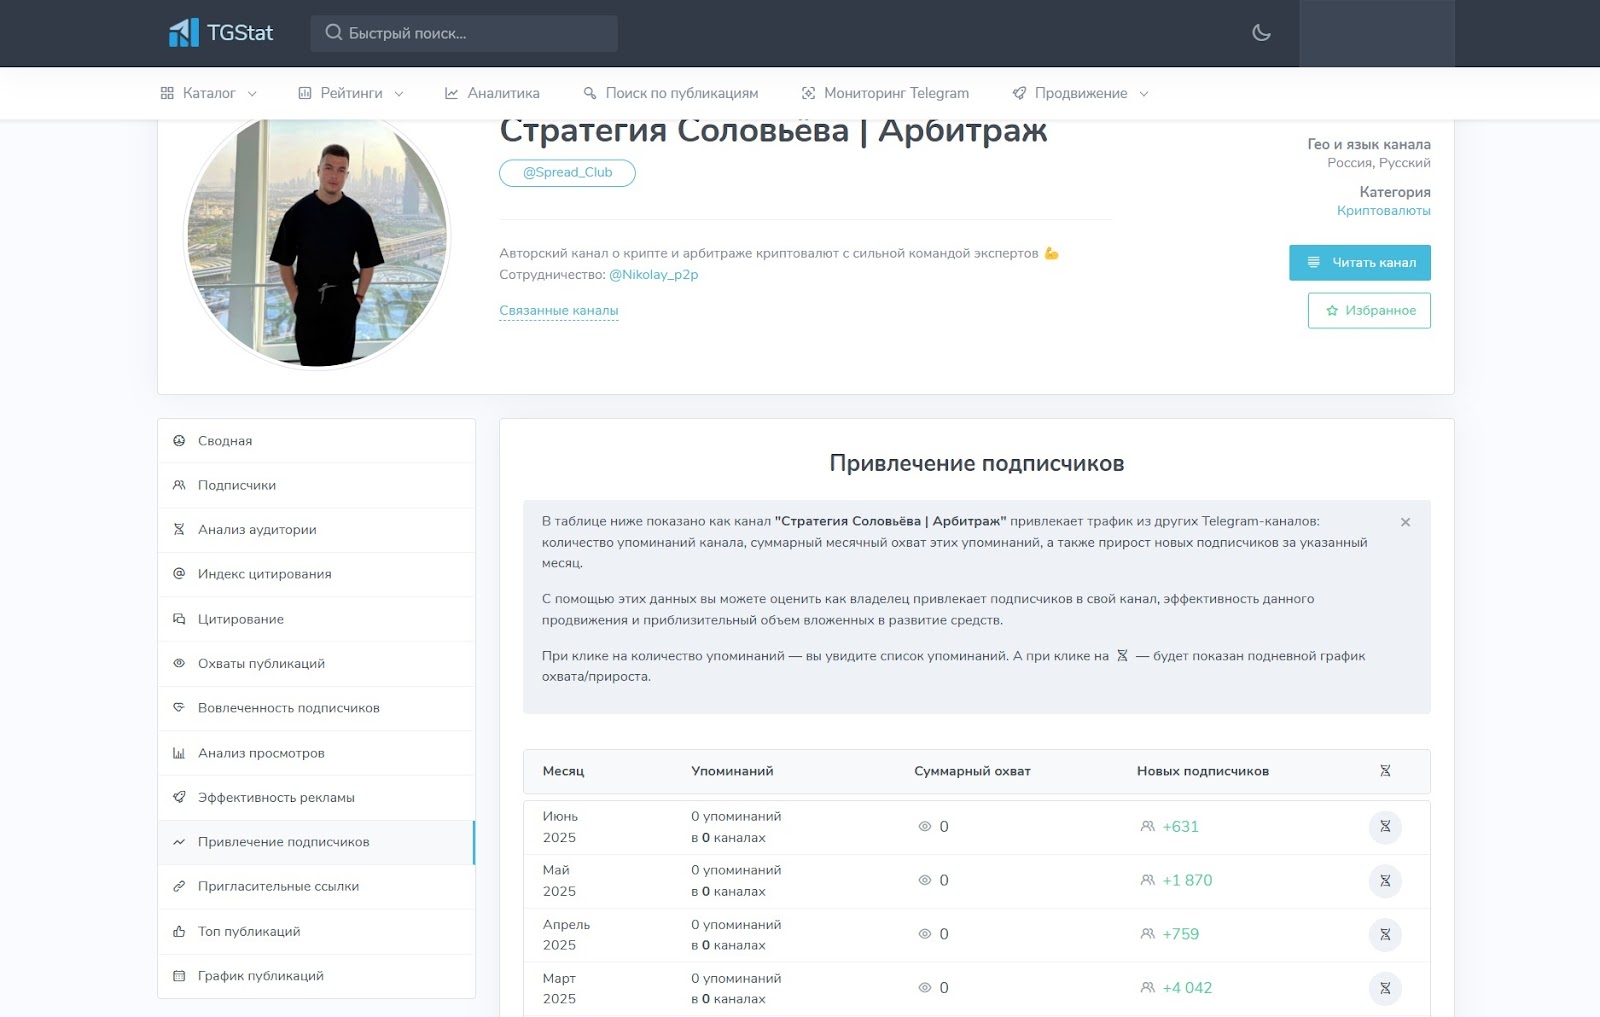
Task: Close the info description box
Action: [x=1405, y=522]
